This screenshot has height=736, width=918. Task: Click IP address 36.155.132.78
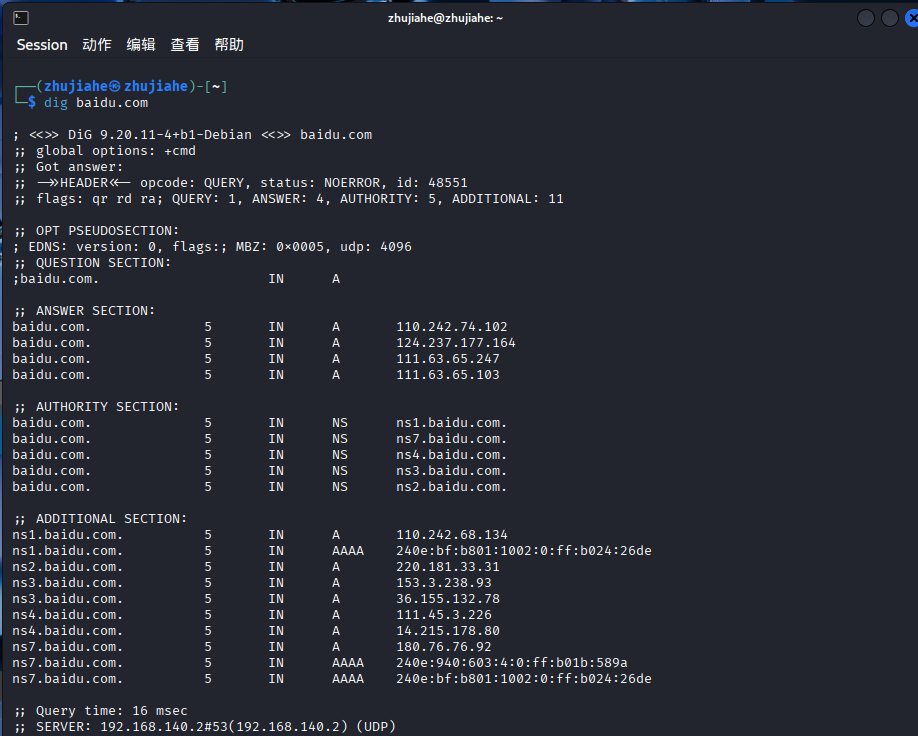448,599
